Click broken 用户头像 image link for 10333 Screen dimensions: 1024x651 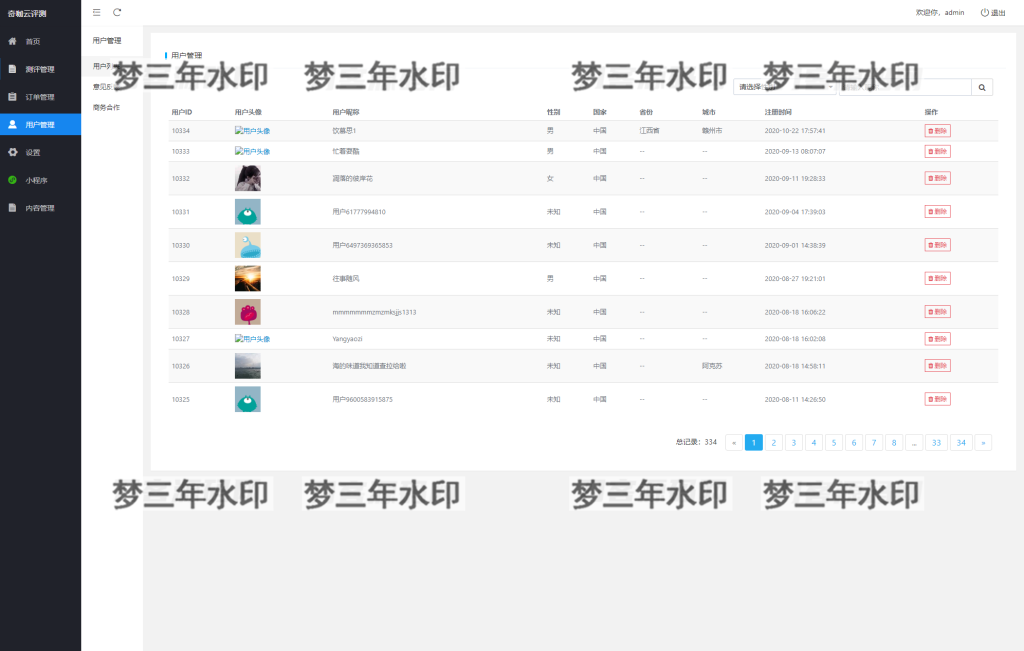pyautogui.click(x=252, y=151)
